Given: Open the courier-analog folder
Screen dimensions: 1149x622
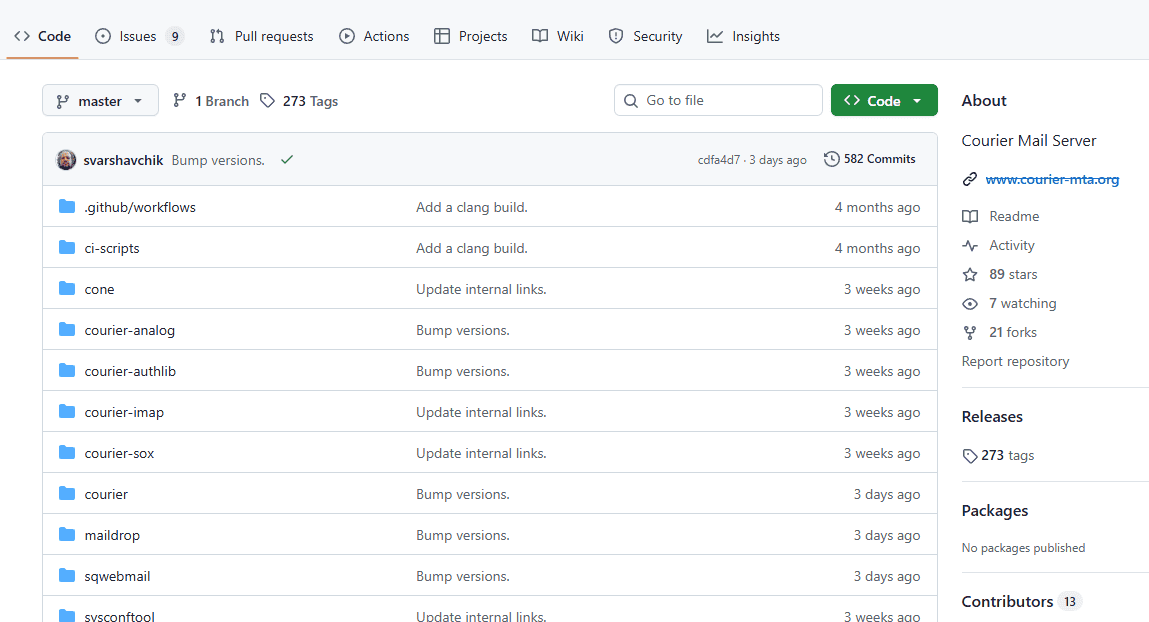Looking at the screenshot, I should (x=130, y=330).
